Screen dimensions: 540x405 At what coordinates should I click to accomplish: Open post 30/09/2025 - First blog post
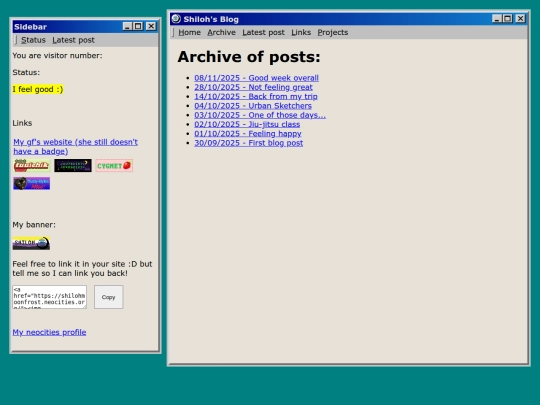(x=248, y=143)
